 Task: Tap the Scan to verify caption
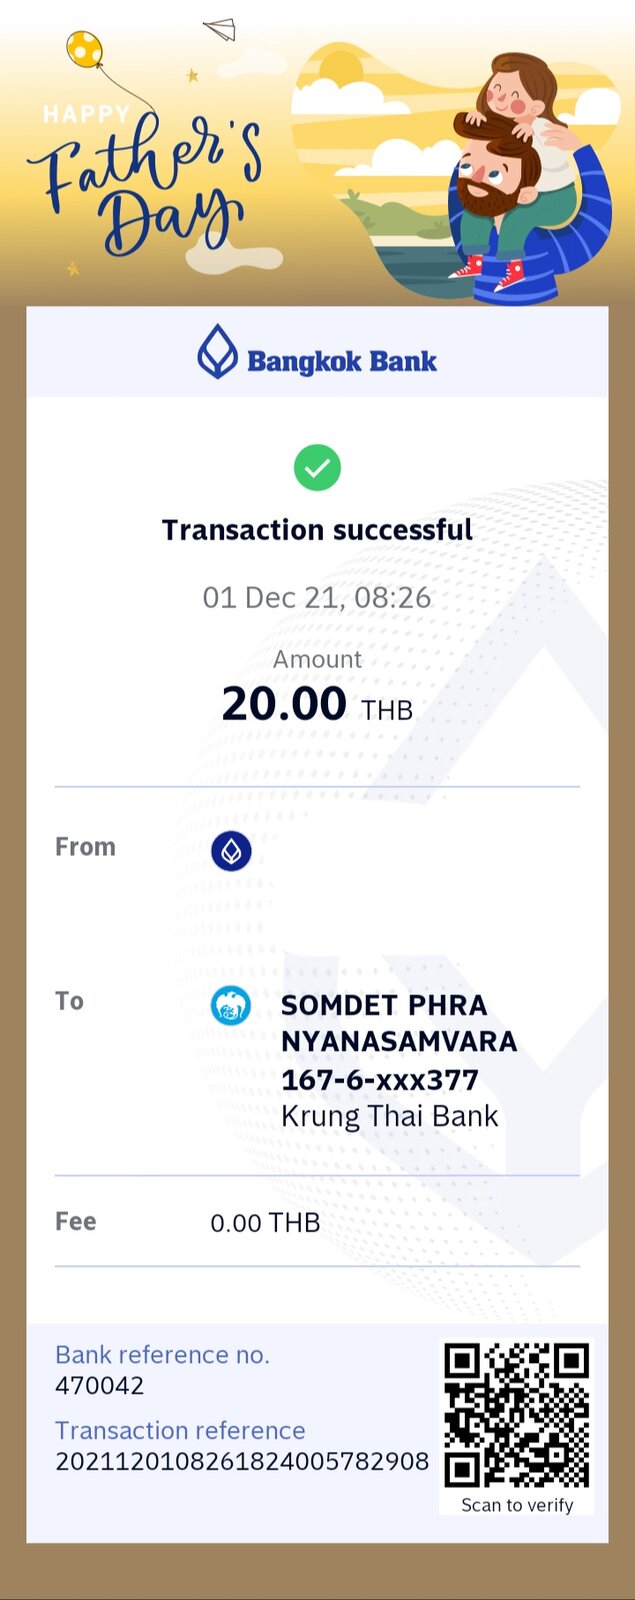click(x=517, y=1505)
